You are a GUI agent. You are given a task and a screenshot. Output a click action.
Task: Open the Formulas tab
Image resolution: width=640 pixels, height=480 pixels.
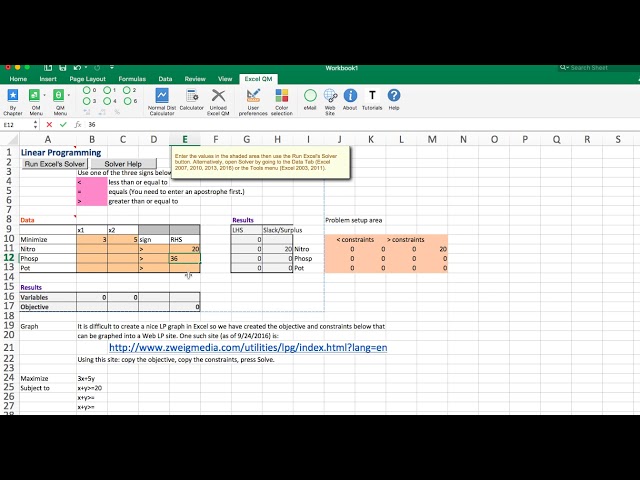pyautogui.click(x=132, y=79)
